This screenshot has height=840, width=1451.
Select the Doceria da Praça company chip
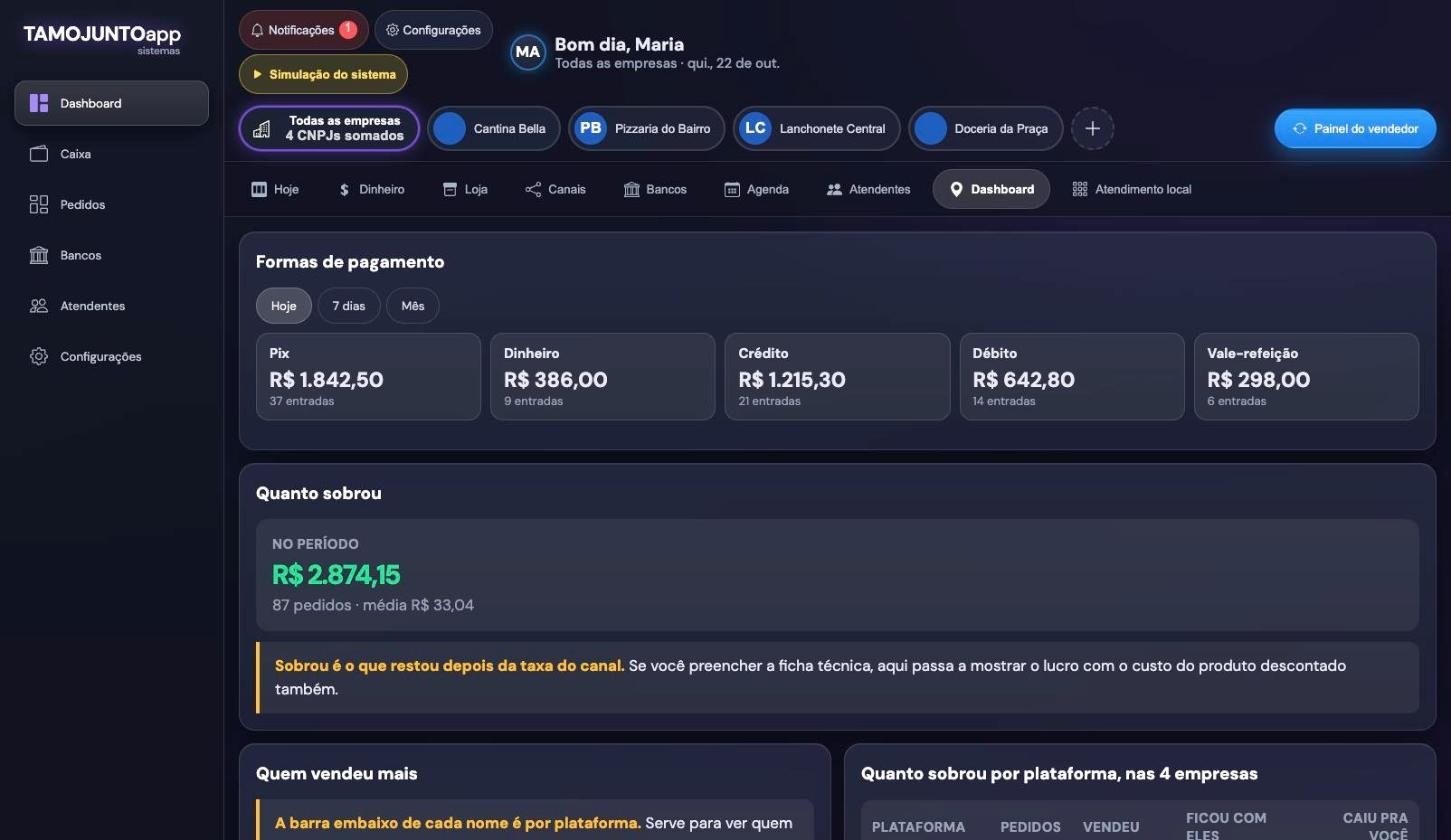(x=985, y=129)
